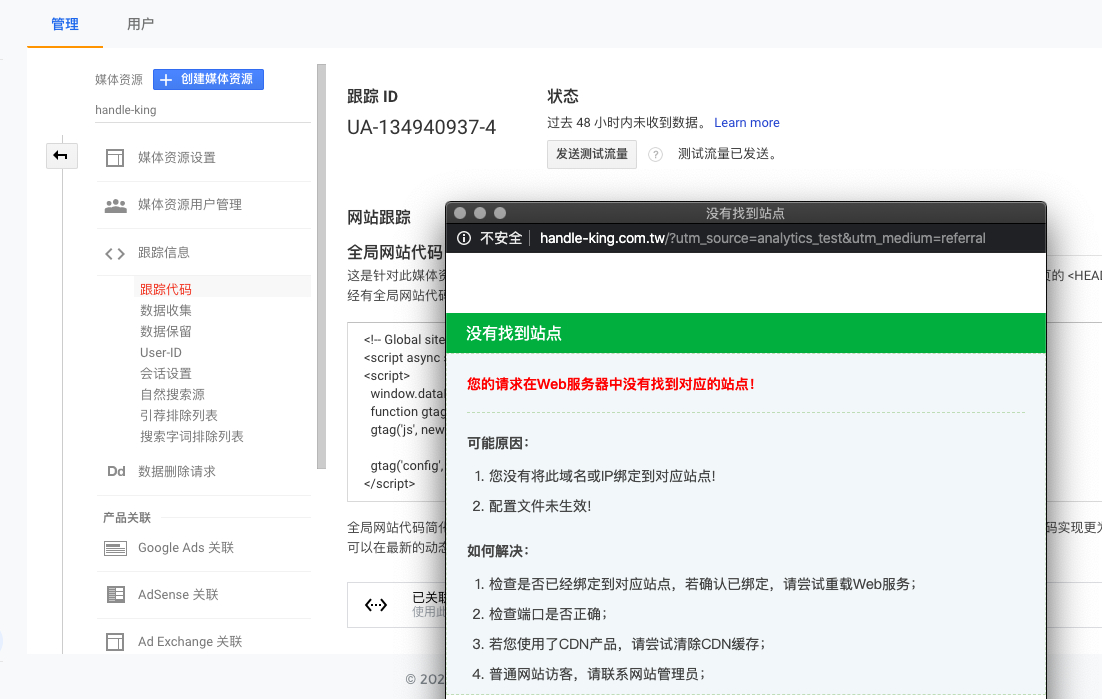Click the 不安全 site info icon
This screenshot has width=1102, height=699.
click(x=464, y=238)
